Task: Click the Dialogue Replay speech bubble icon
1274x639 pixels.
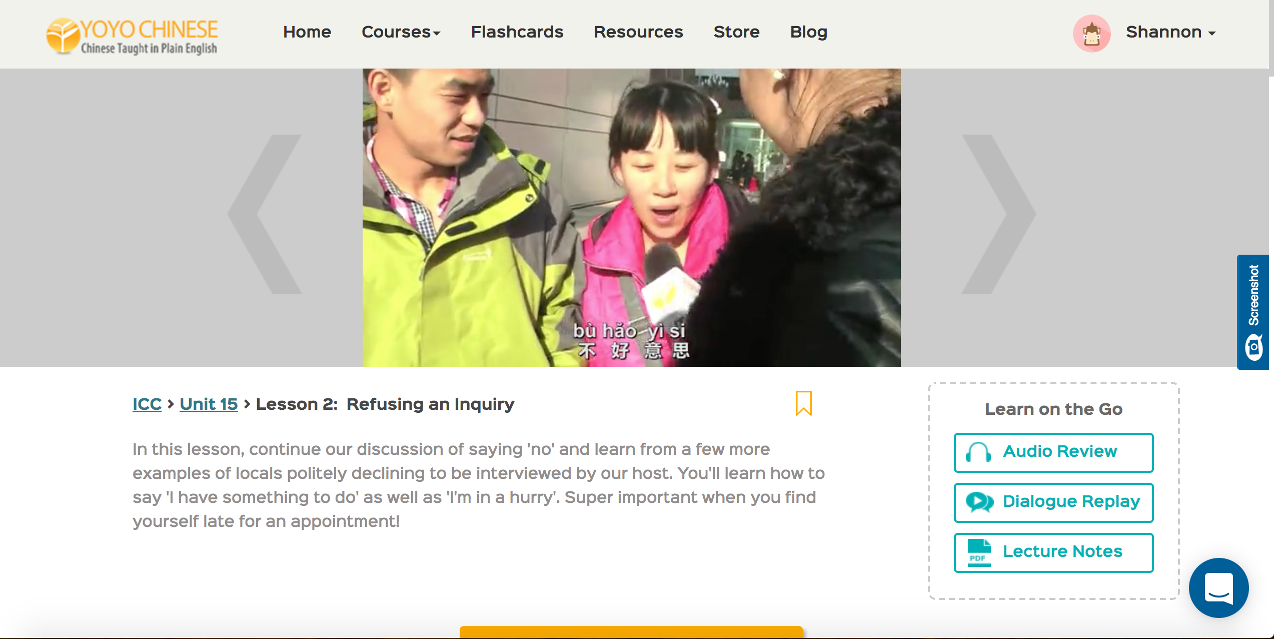Action: pyautogui.click(x=979, y=502)
